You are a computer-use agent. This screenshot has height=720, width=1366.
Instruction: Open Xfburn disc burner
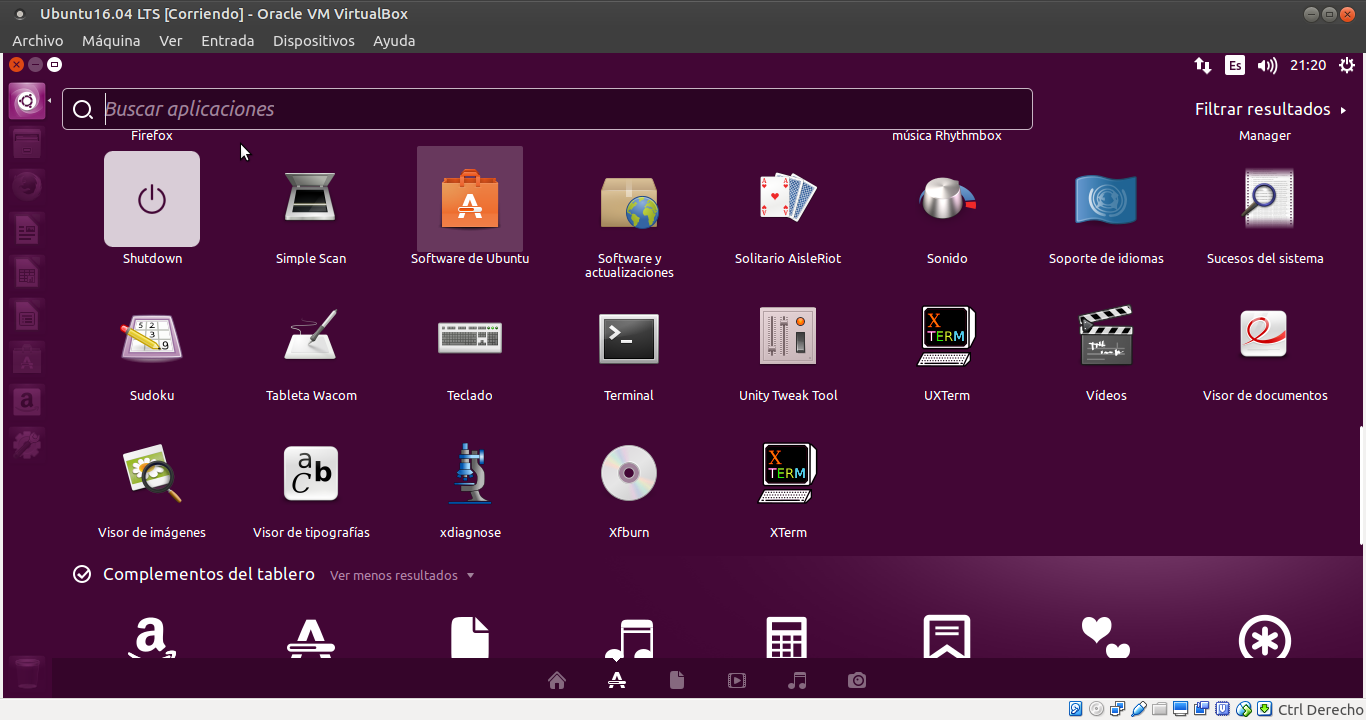(x=629, y=473)
